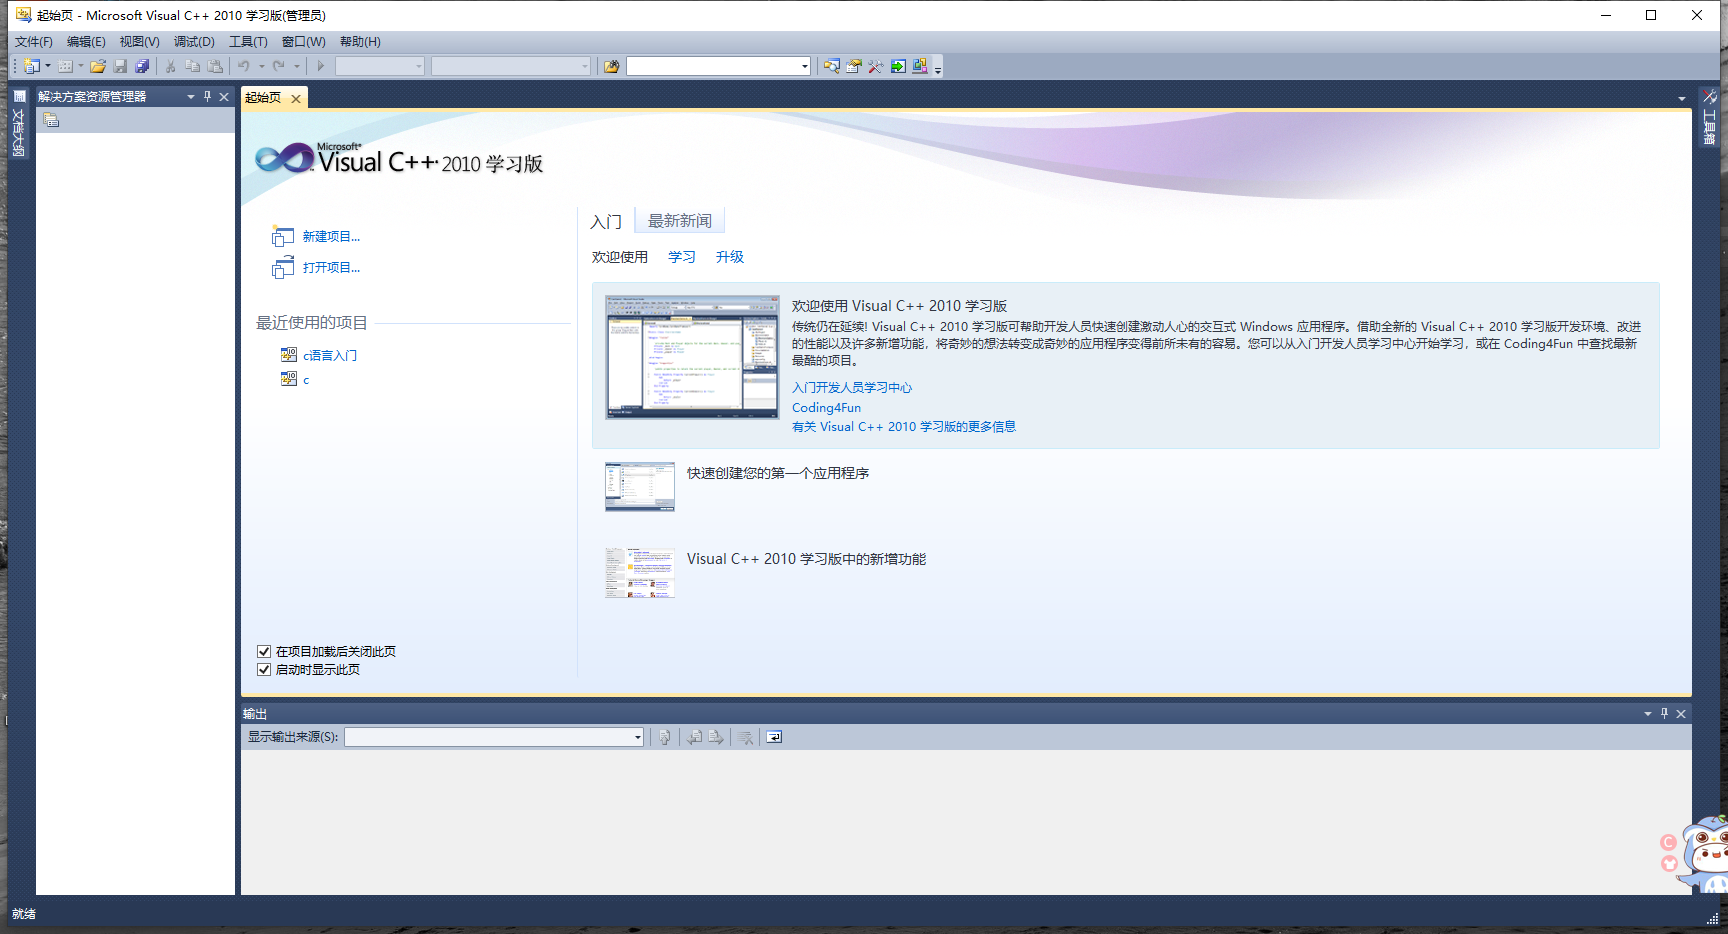The width and height of the screenshot is (1728, 934).
Task: Toggle auto-hide pin on Solution Explorer panel
Action: (x=207, y=97)
